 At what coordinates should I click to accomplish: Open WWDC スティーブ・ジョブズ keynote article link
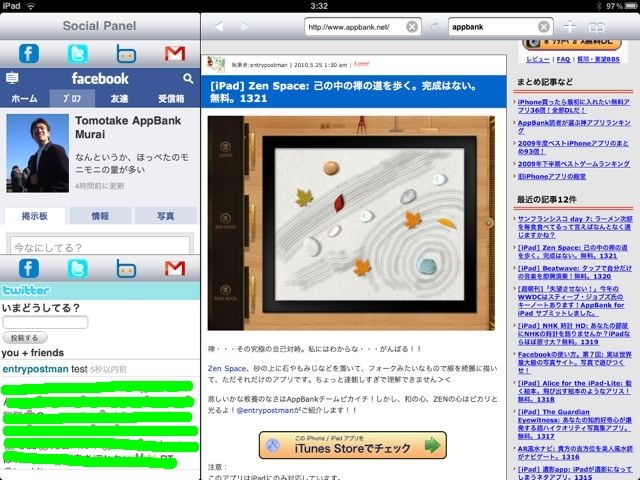[572, 301]
